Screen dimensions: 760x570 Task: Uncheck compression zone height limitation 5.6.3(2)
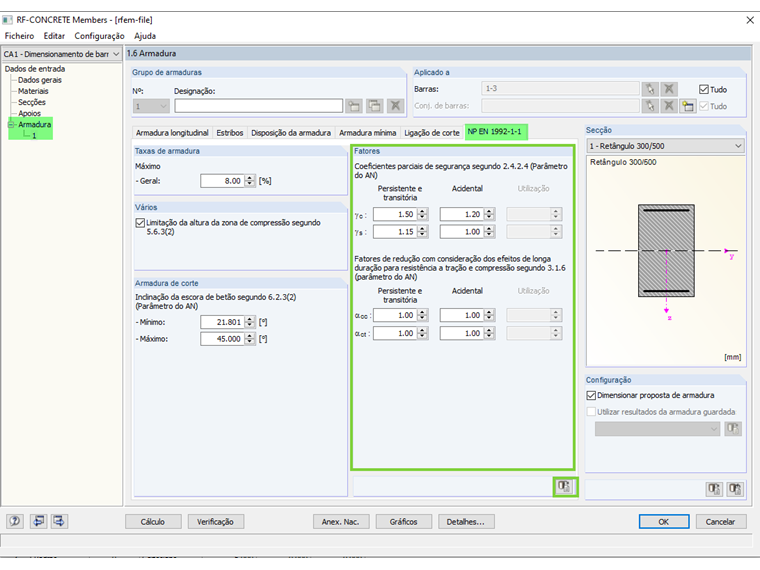pyautogui.click(x=140, y=222)
